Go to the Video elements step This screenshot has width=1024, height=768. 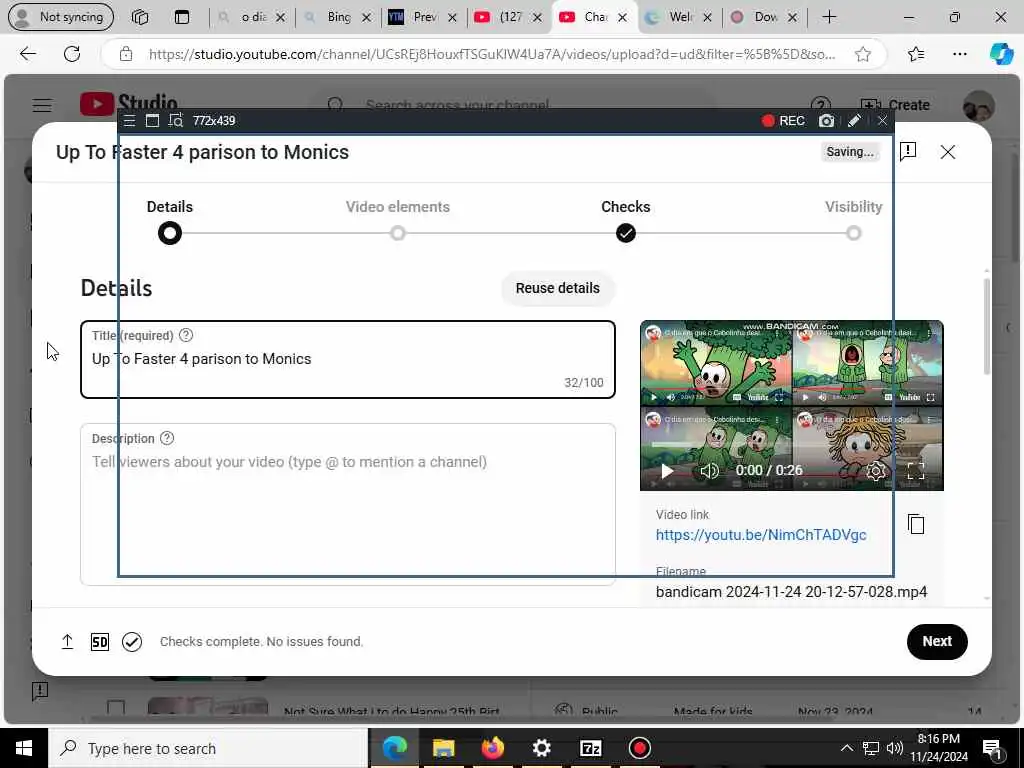[398, 221]
